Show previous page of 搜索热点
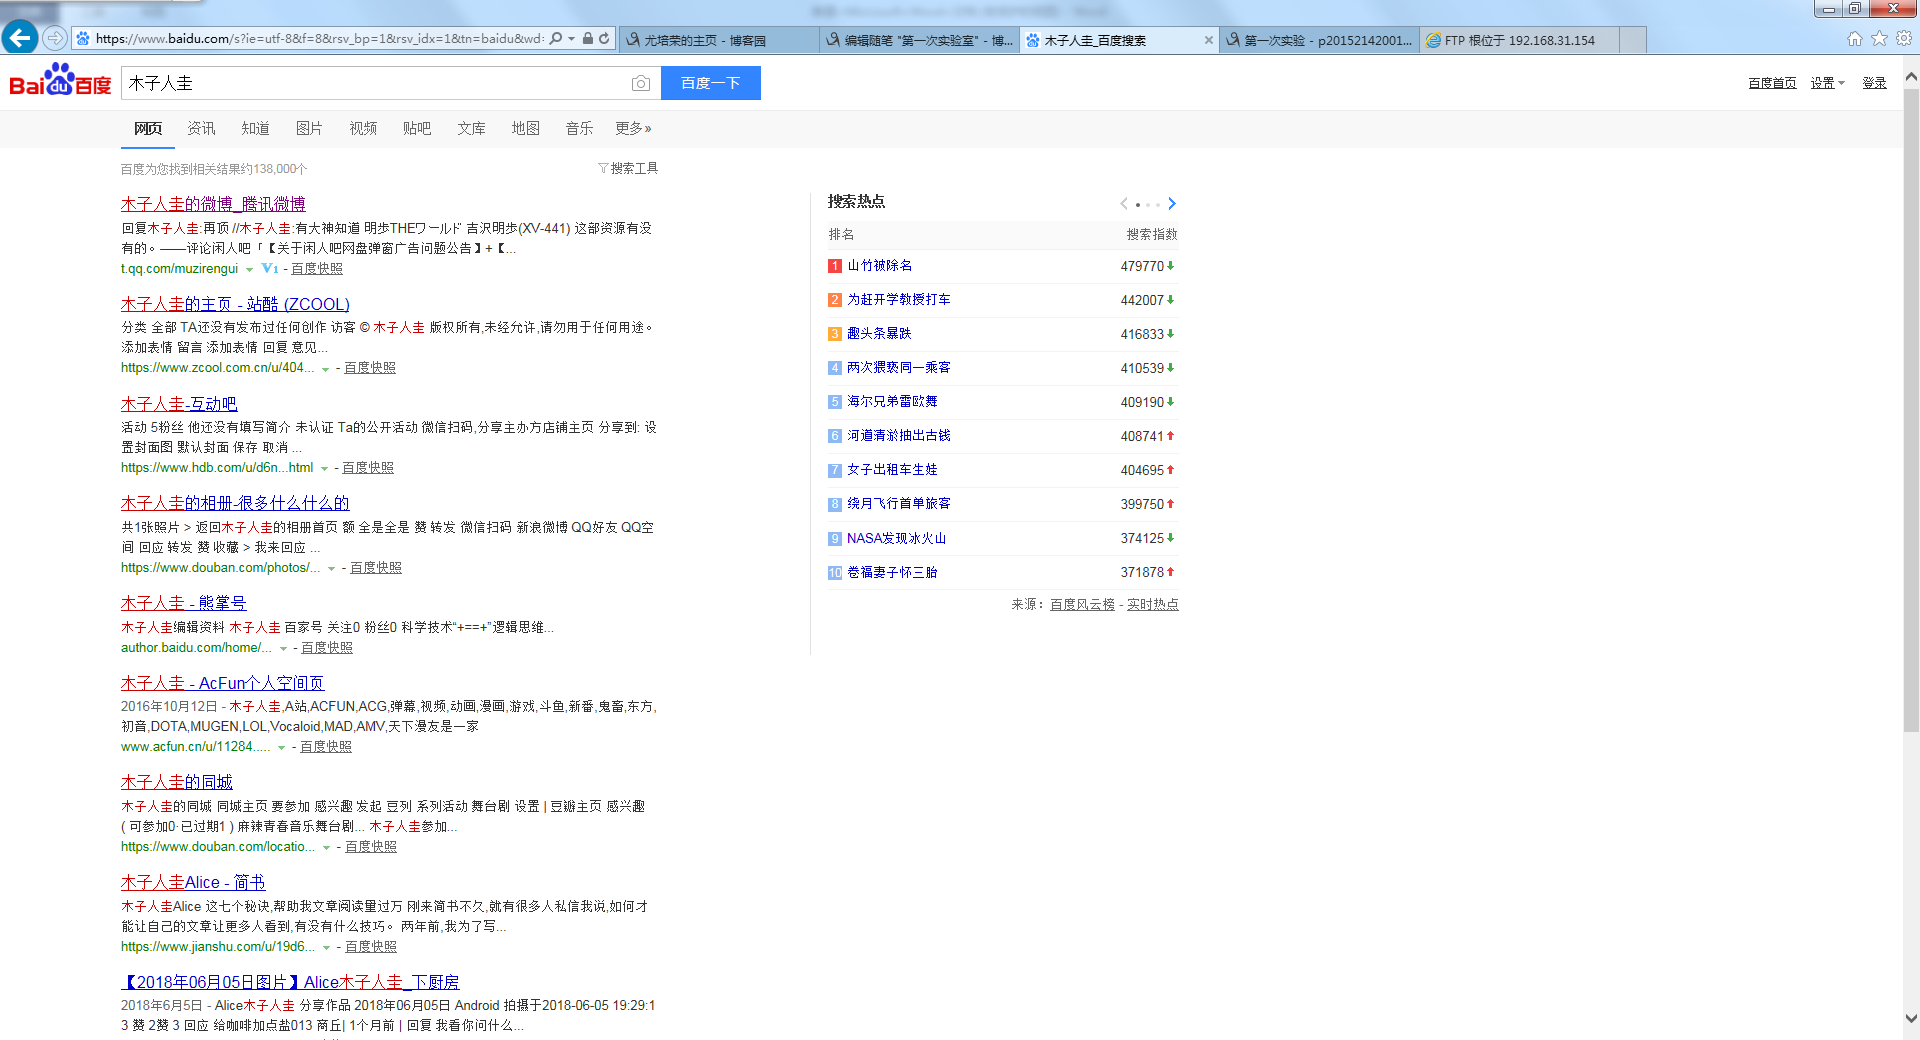This screenshot has height=1040, width=1920. (x=1124, y=203)
